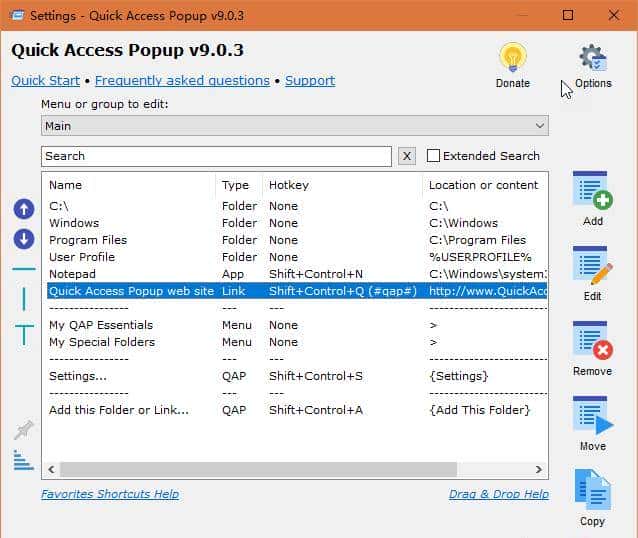Open the Options gear icon
This screenshot has width=638, height=538.
(593, 59)
